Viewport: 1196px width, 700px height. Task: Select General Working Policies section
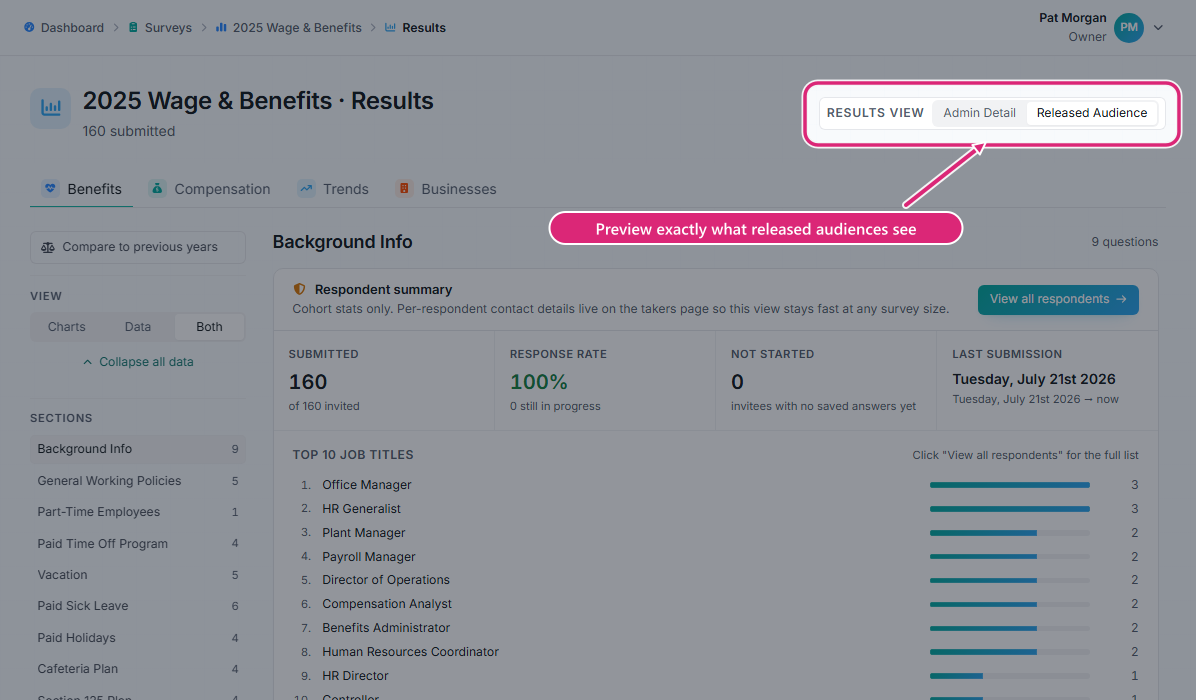(138, 480)
